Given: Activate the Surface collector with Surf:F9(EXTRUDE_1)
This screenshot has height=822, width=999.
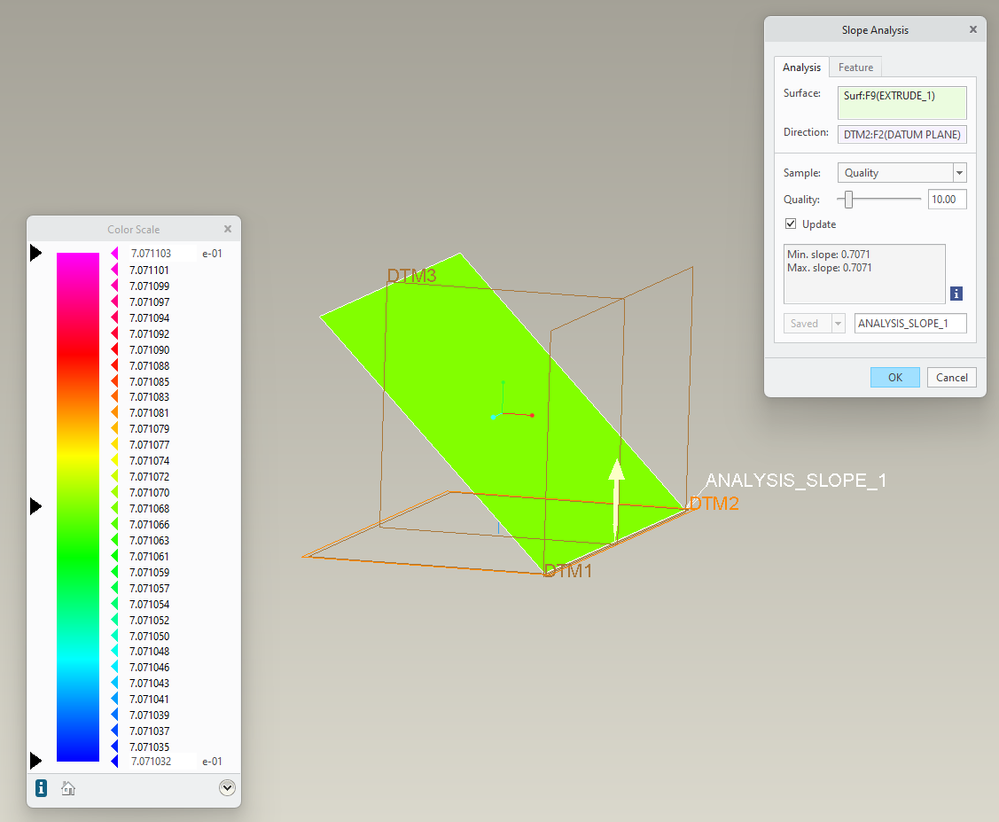Looking at the screenshot, I should tap(901, 102).
